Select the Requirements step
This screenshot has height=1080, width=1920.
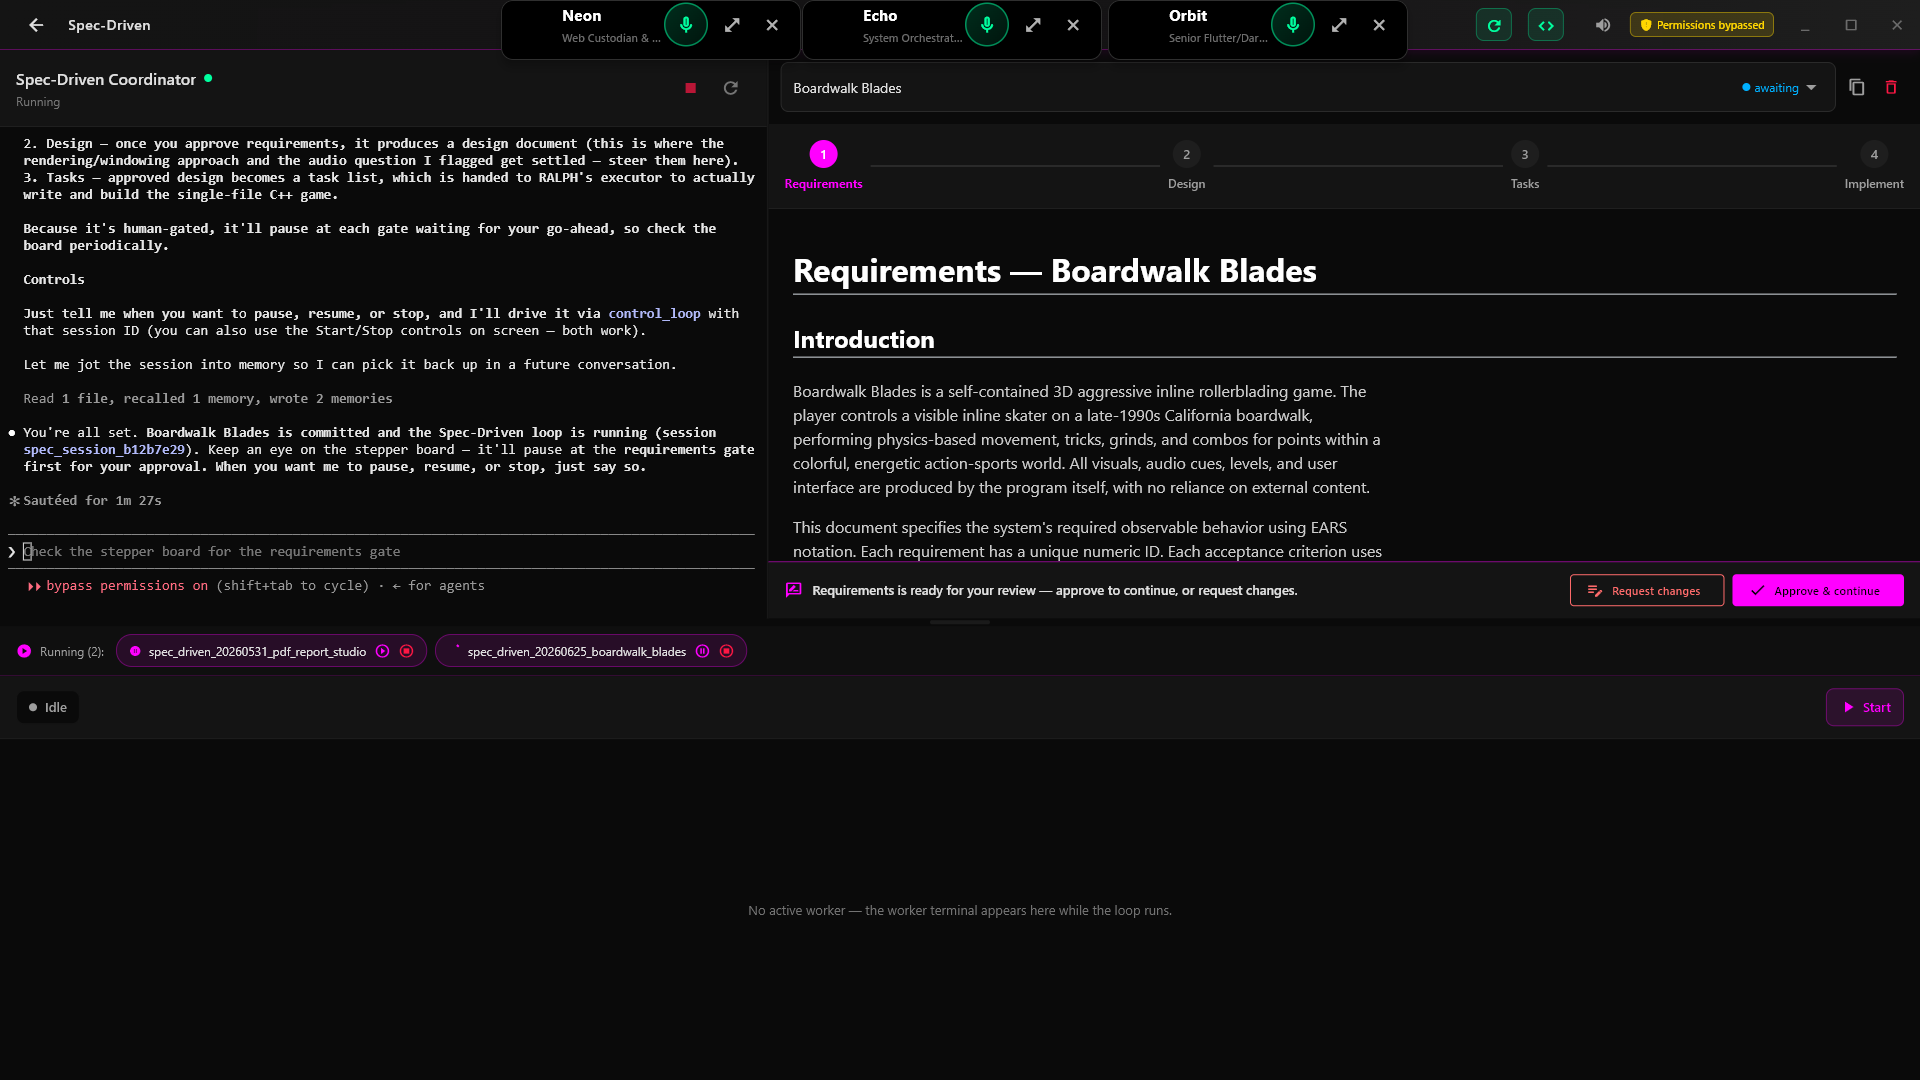coord(823,166)
